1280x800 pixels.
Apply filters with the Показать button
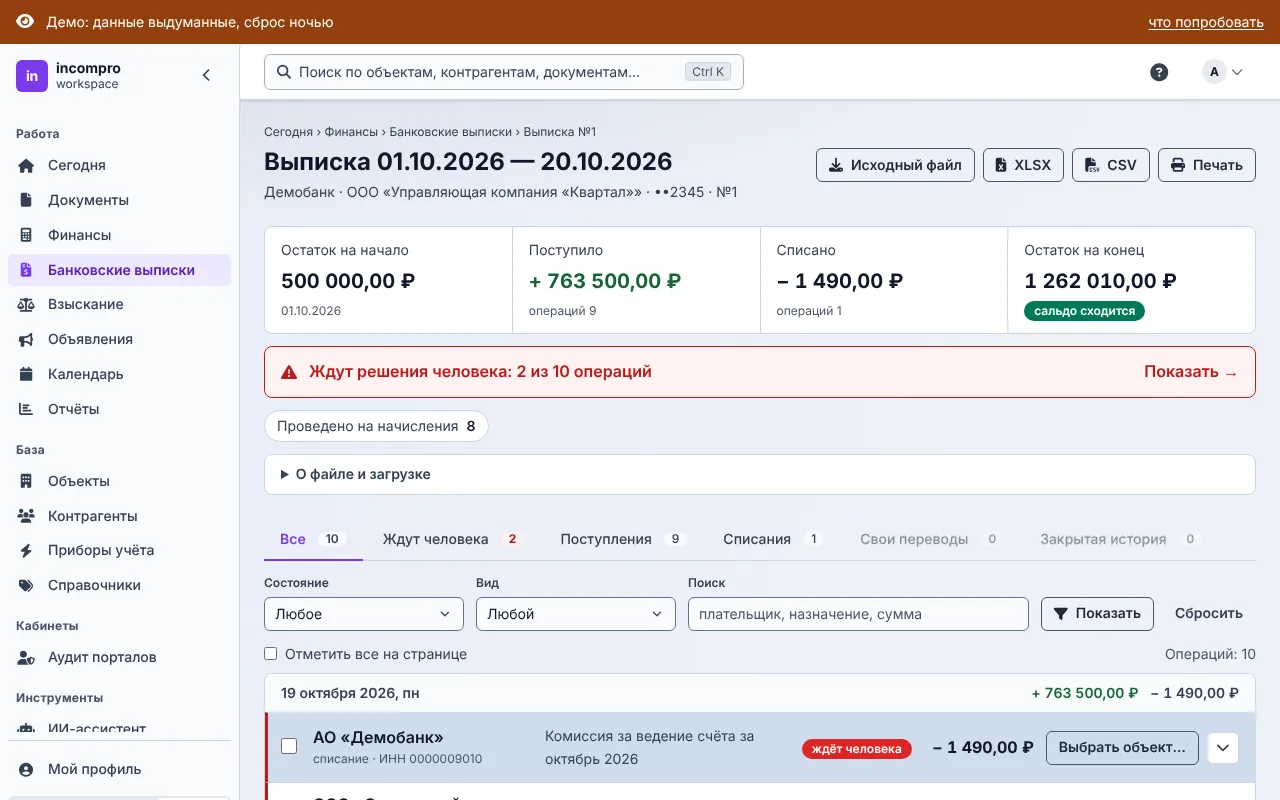tap(1097, 614)
